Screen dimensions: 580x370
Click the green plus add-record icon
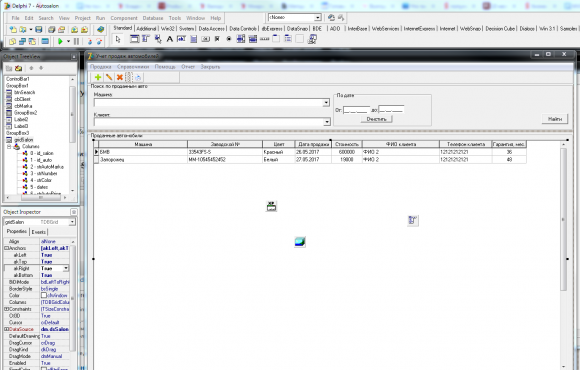tap(98, 77)
